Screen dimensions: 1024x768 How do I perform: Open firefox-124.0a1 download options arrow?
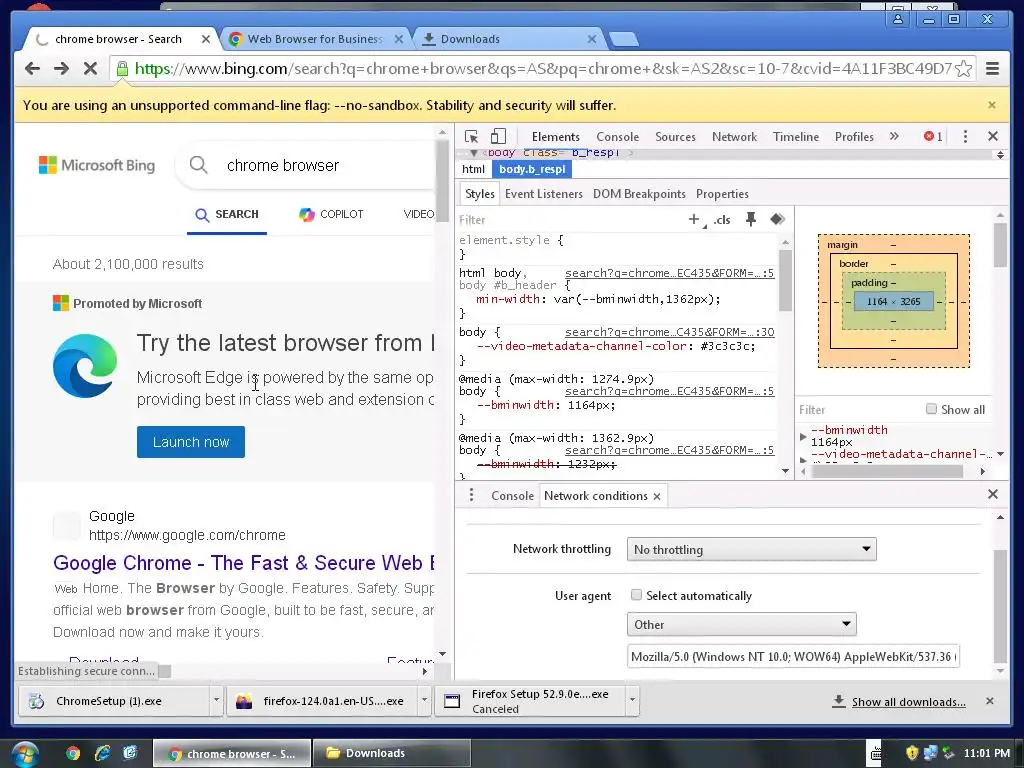point(424,701)
